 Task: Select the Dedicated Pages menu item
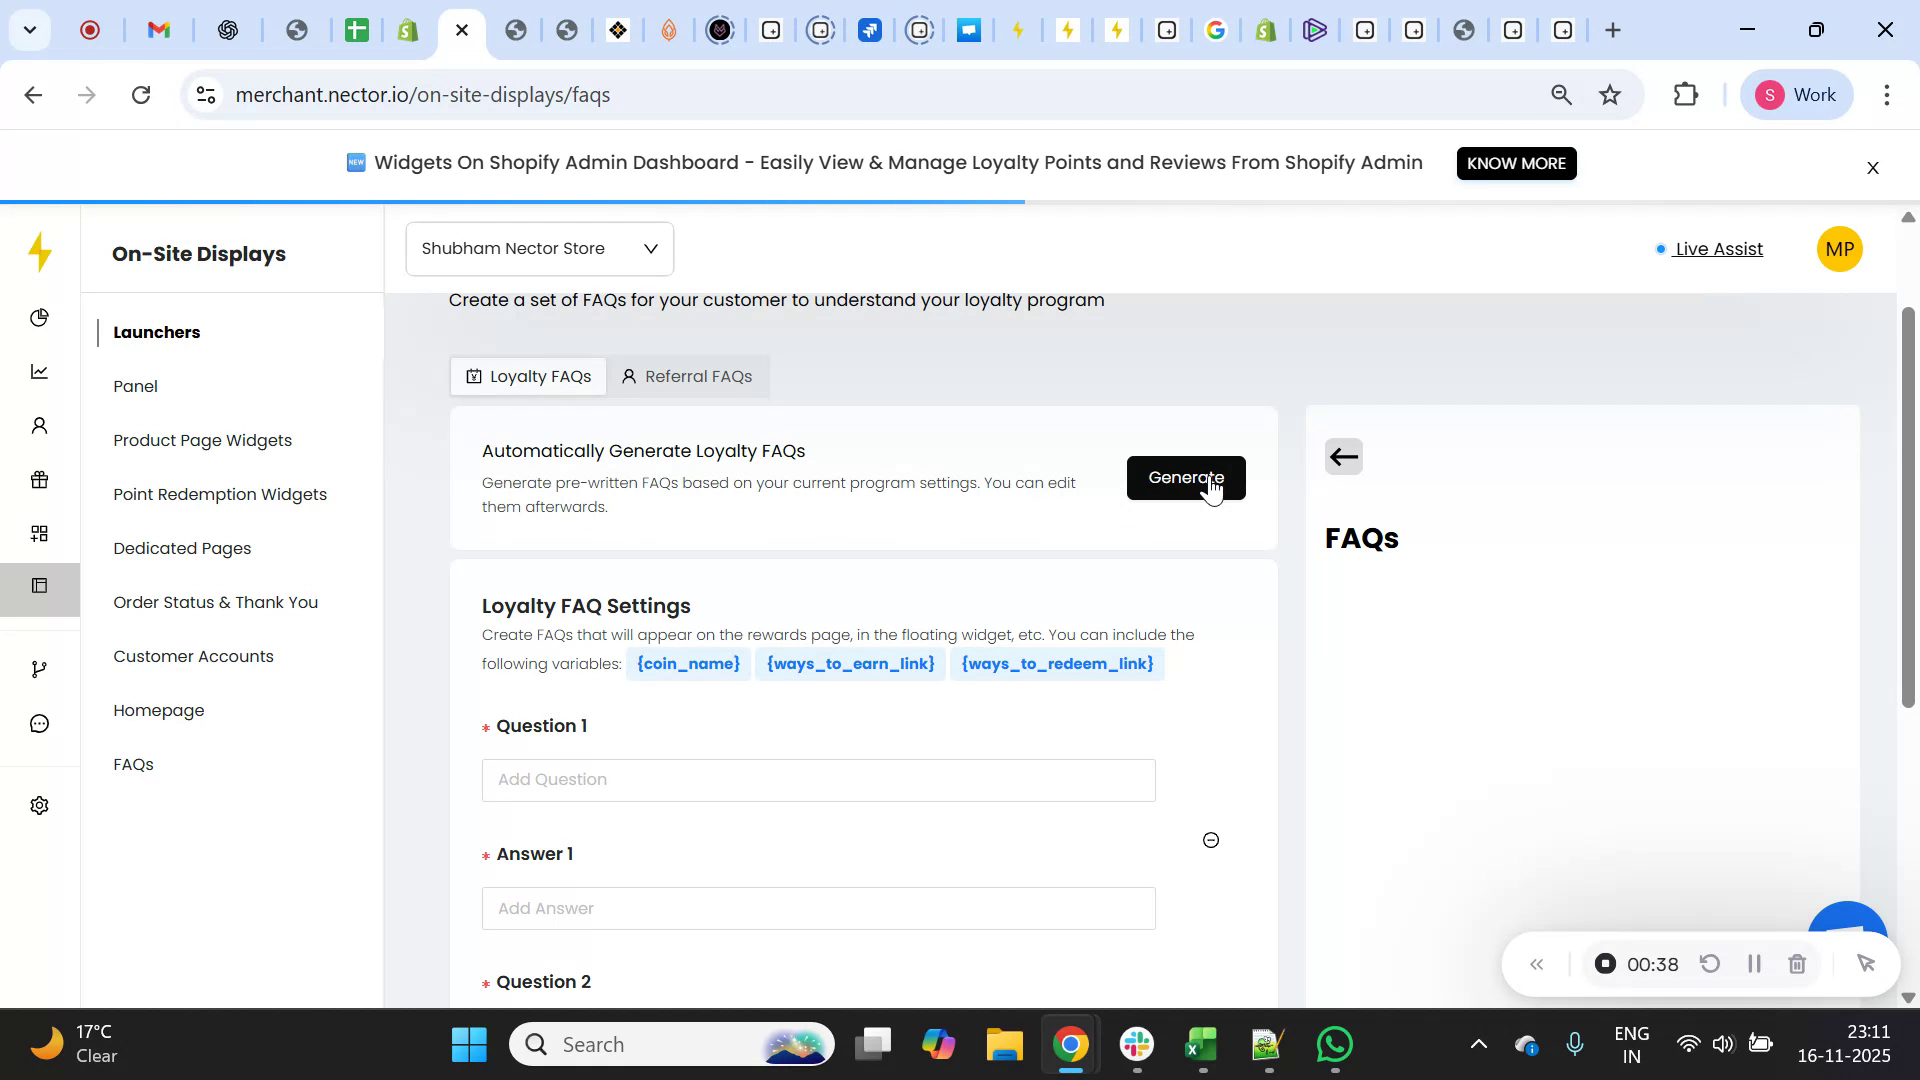(x=182, y=548)
